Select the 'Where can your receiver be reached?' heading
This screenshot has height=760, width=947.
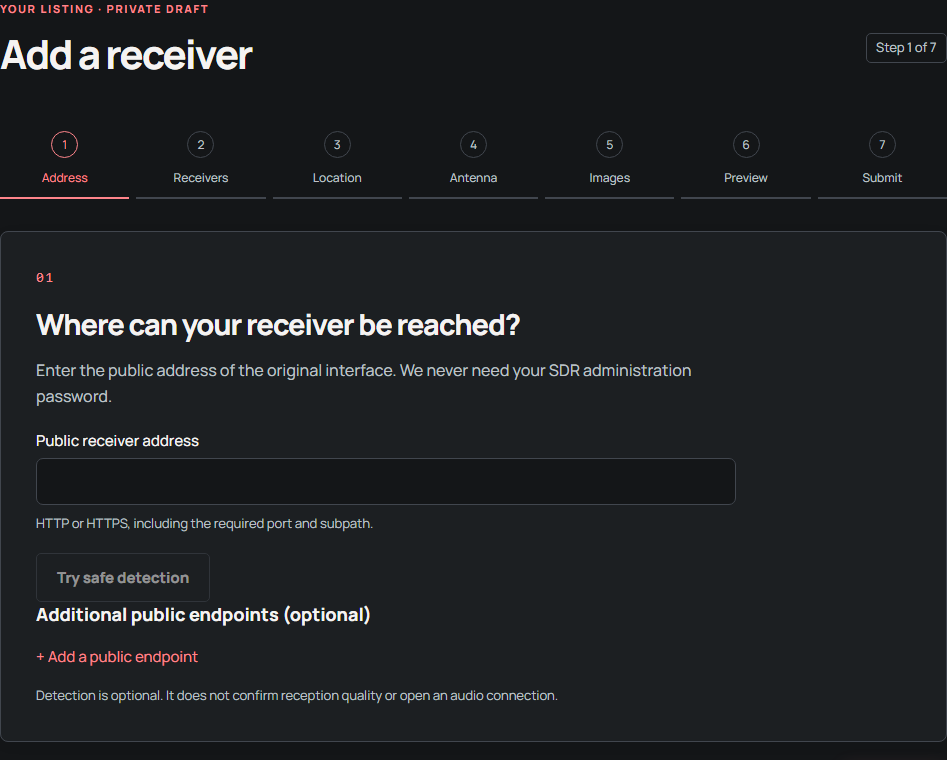[278, 325]
